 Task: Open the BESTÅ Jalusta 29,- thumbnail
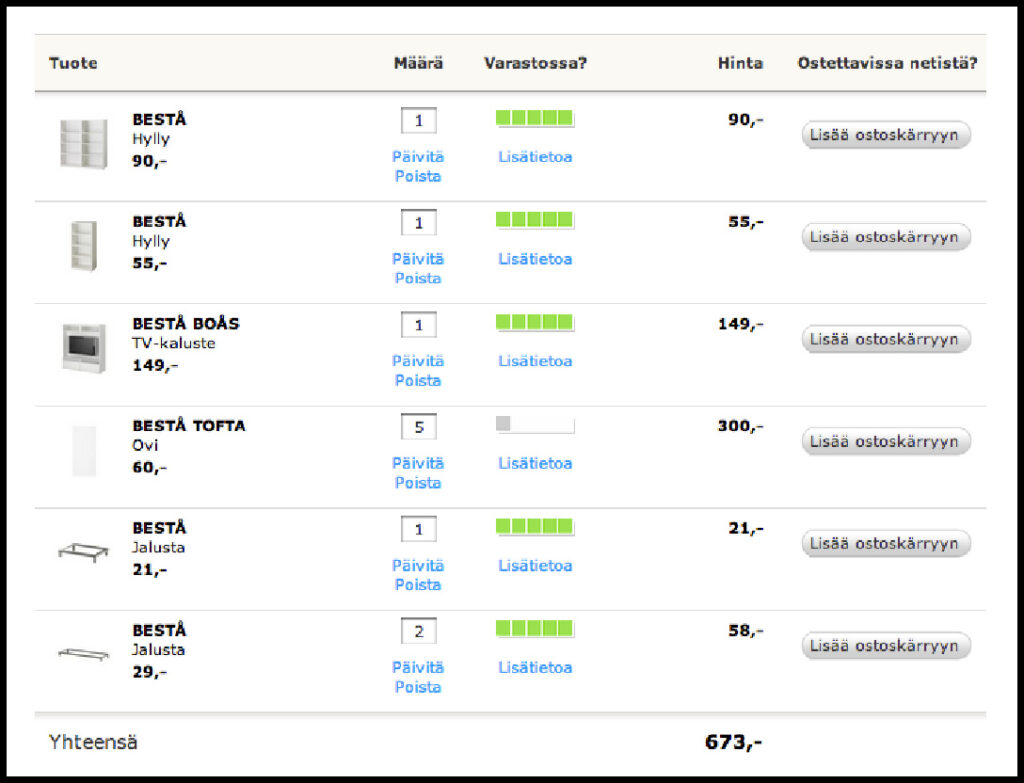point(84,653)
